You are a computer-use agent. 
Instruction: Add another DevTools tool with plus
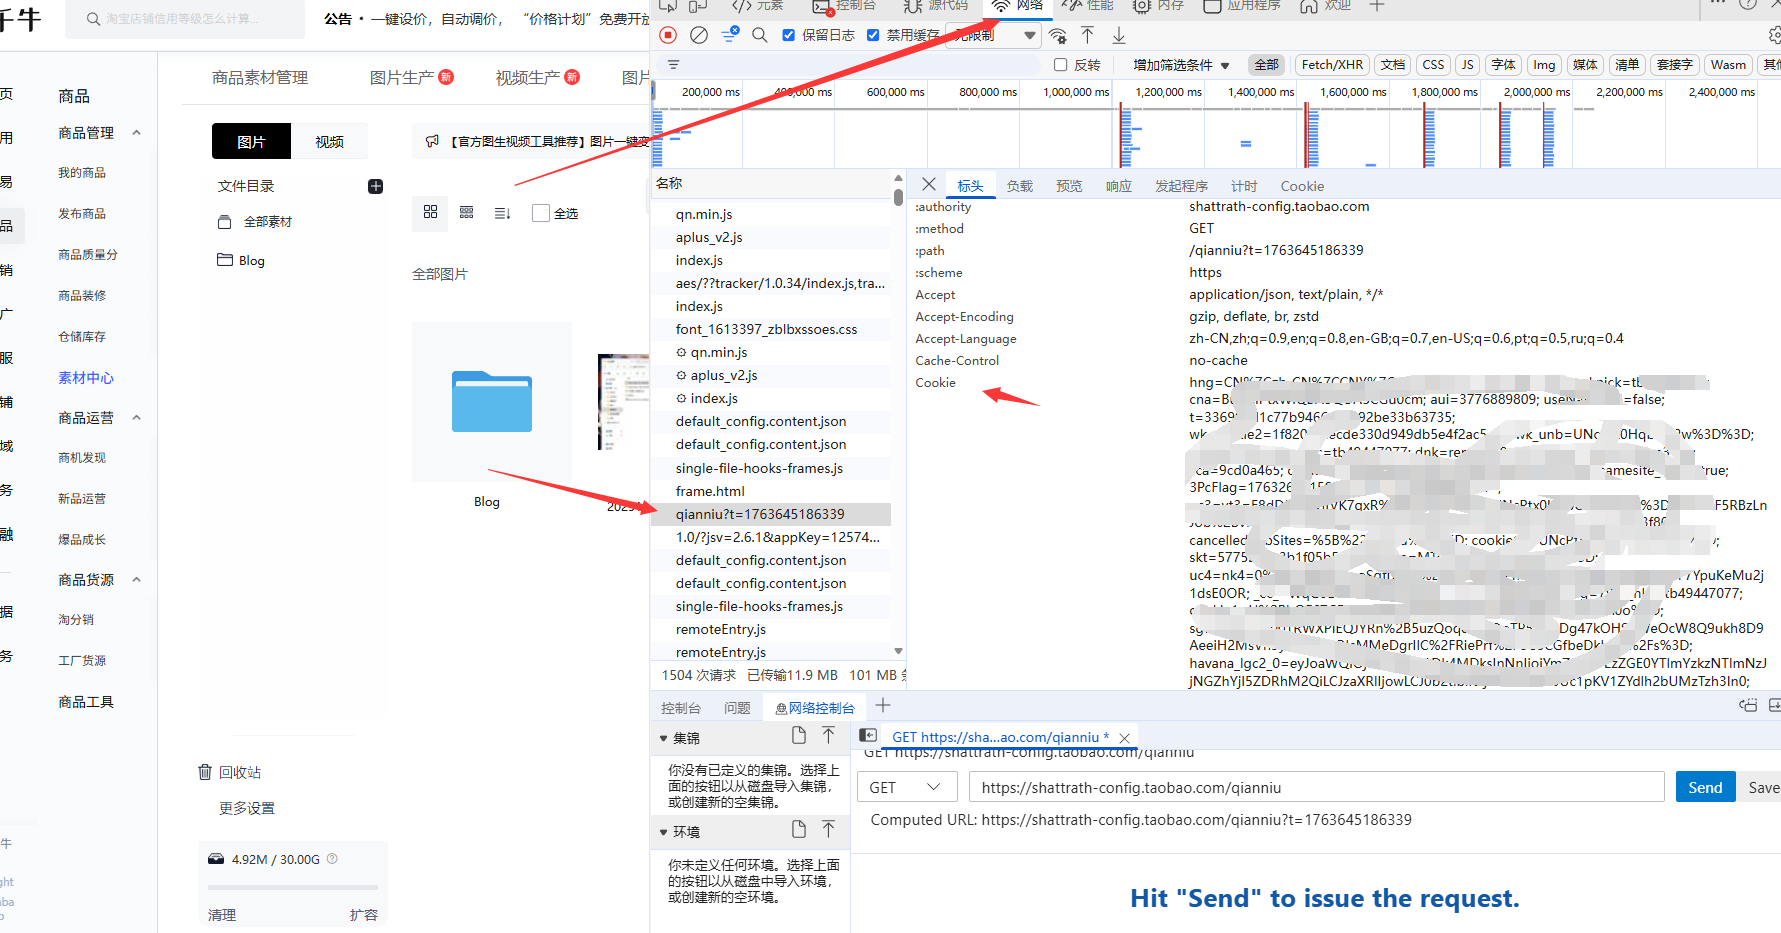(x=1377, y=6)
